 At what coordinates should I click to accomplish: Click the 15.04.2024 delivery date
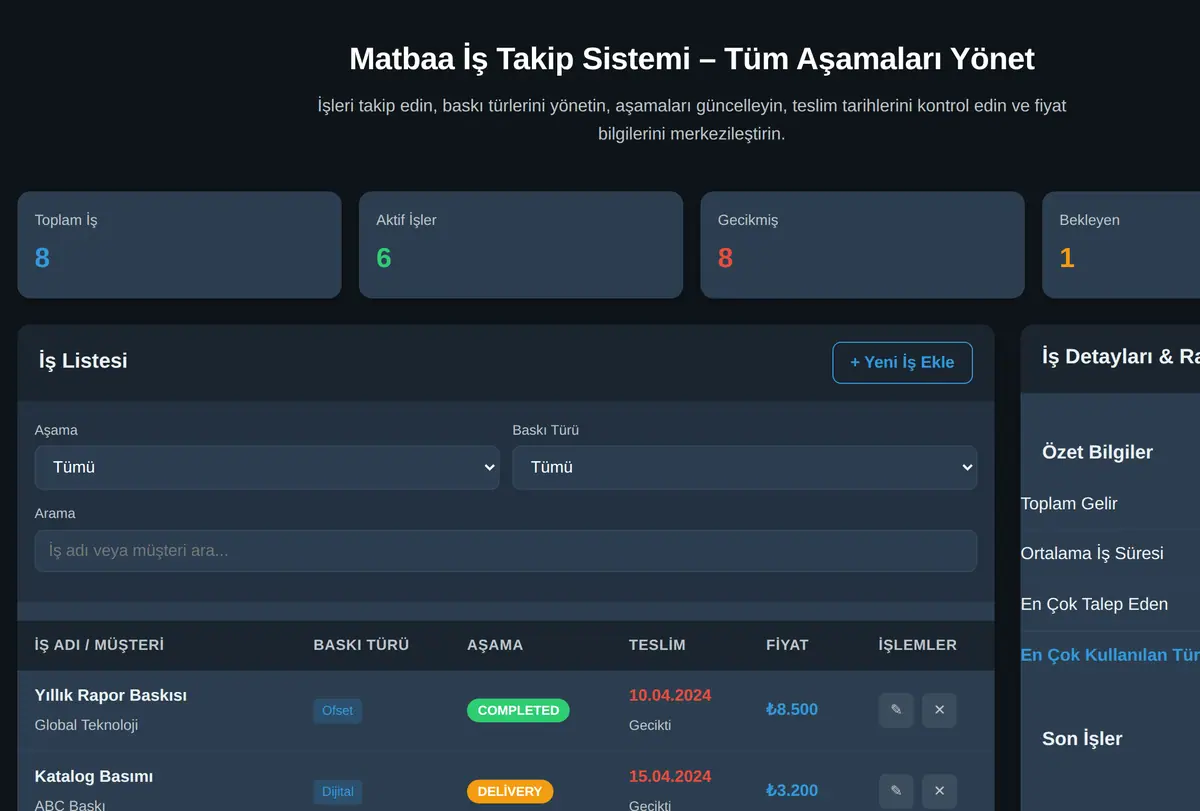click(670, 776)
